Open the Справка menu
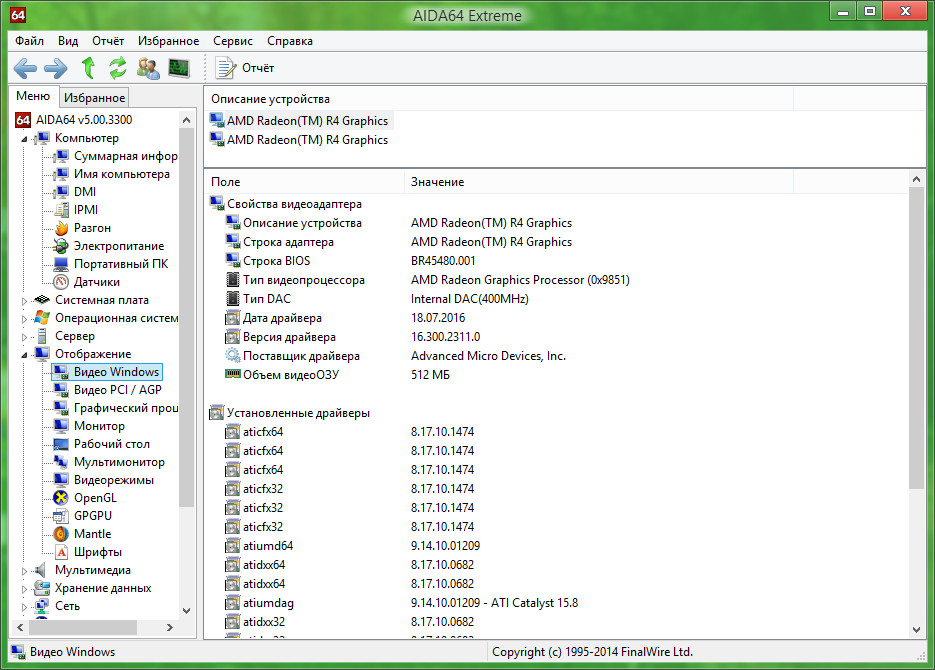Viewport: 935px width, 670px height. click(290, 41)
